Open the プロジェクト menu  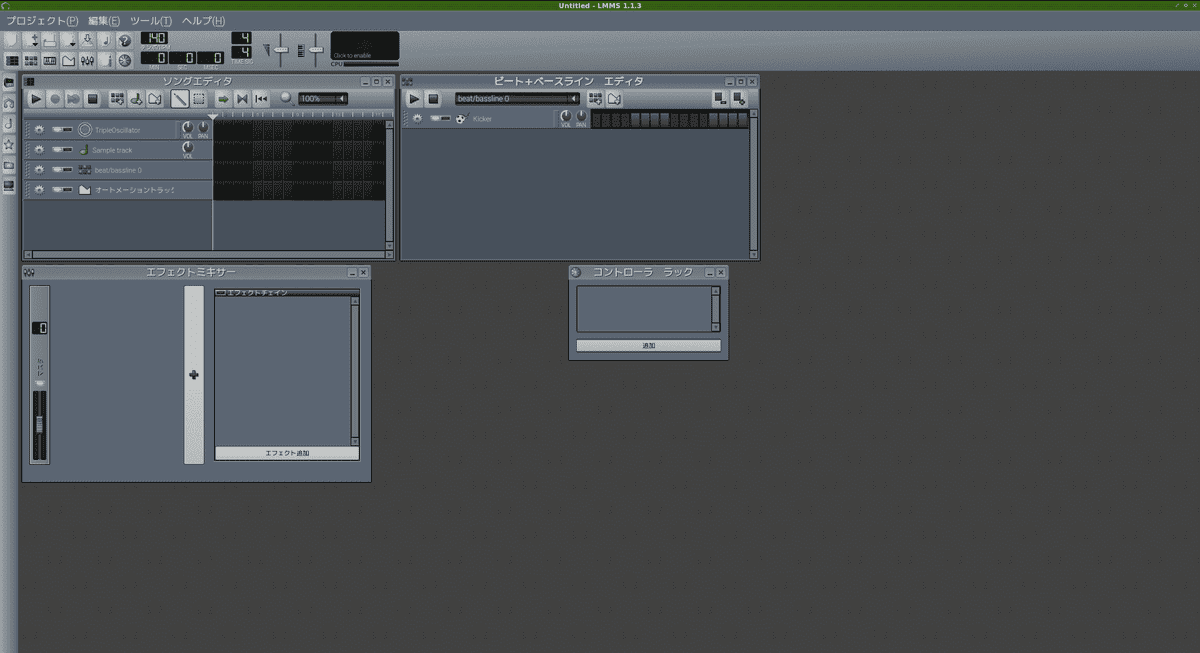click(42, 21)
